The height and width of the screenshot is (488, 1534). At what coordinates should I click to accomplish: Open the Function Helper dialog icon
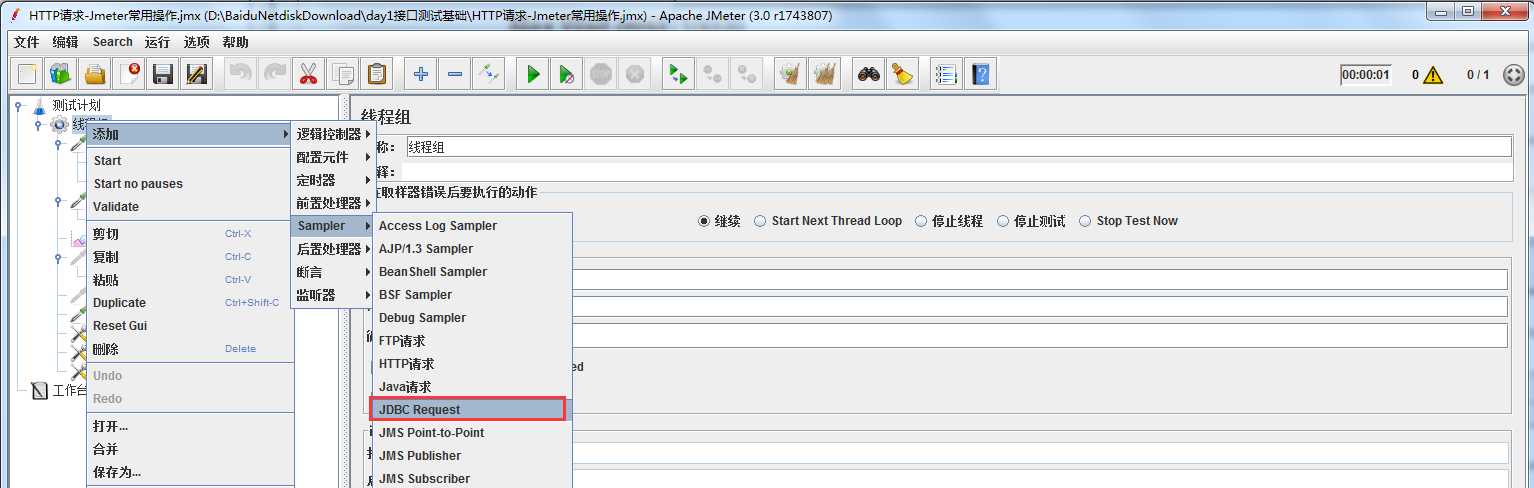947,74
